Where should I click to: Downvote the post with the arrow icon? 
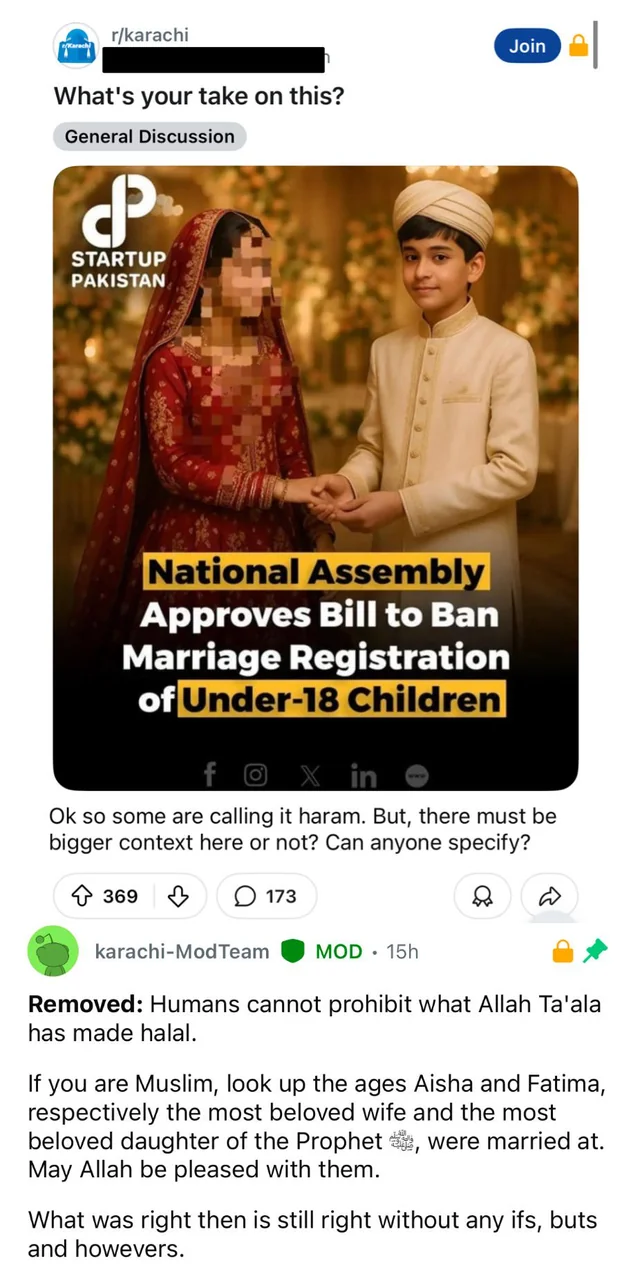click(177, 896)
